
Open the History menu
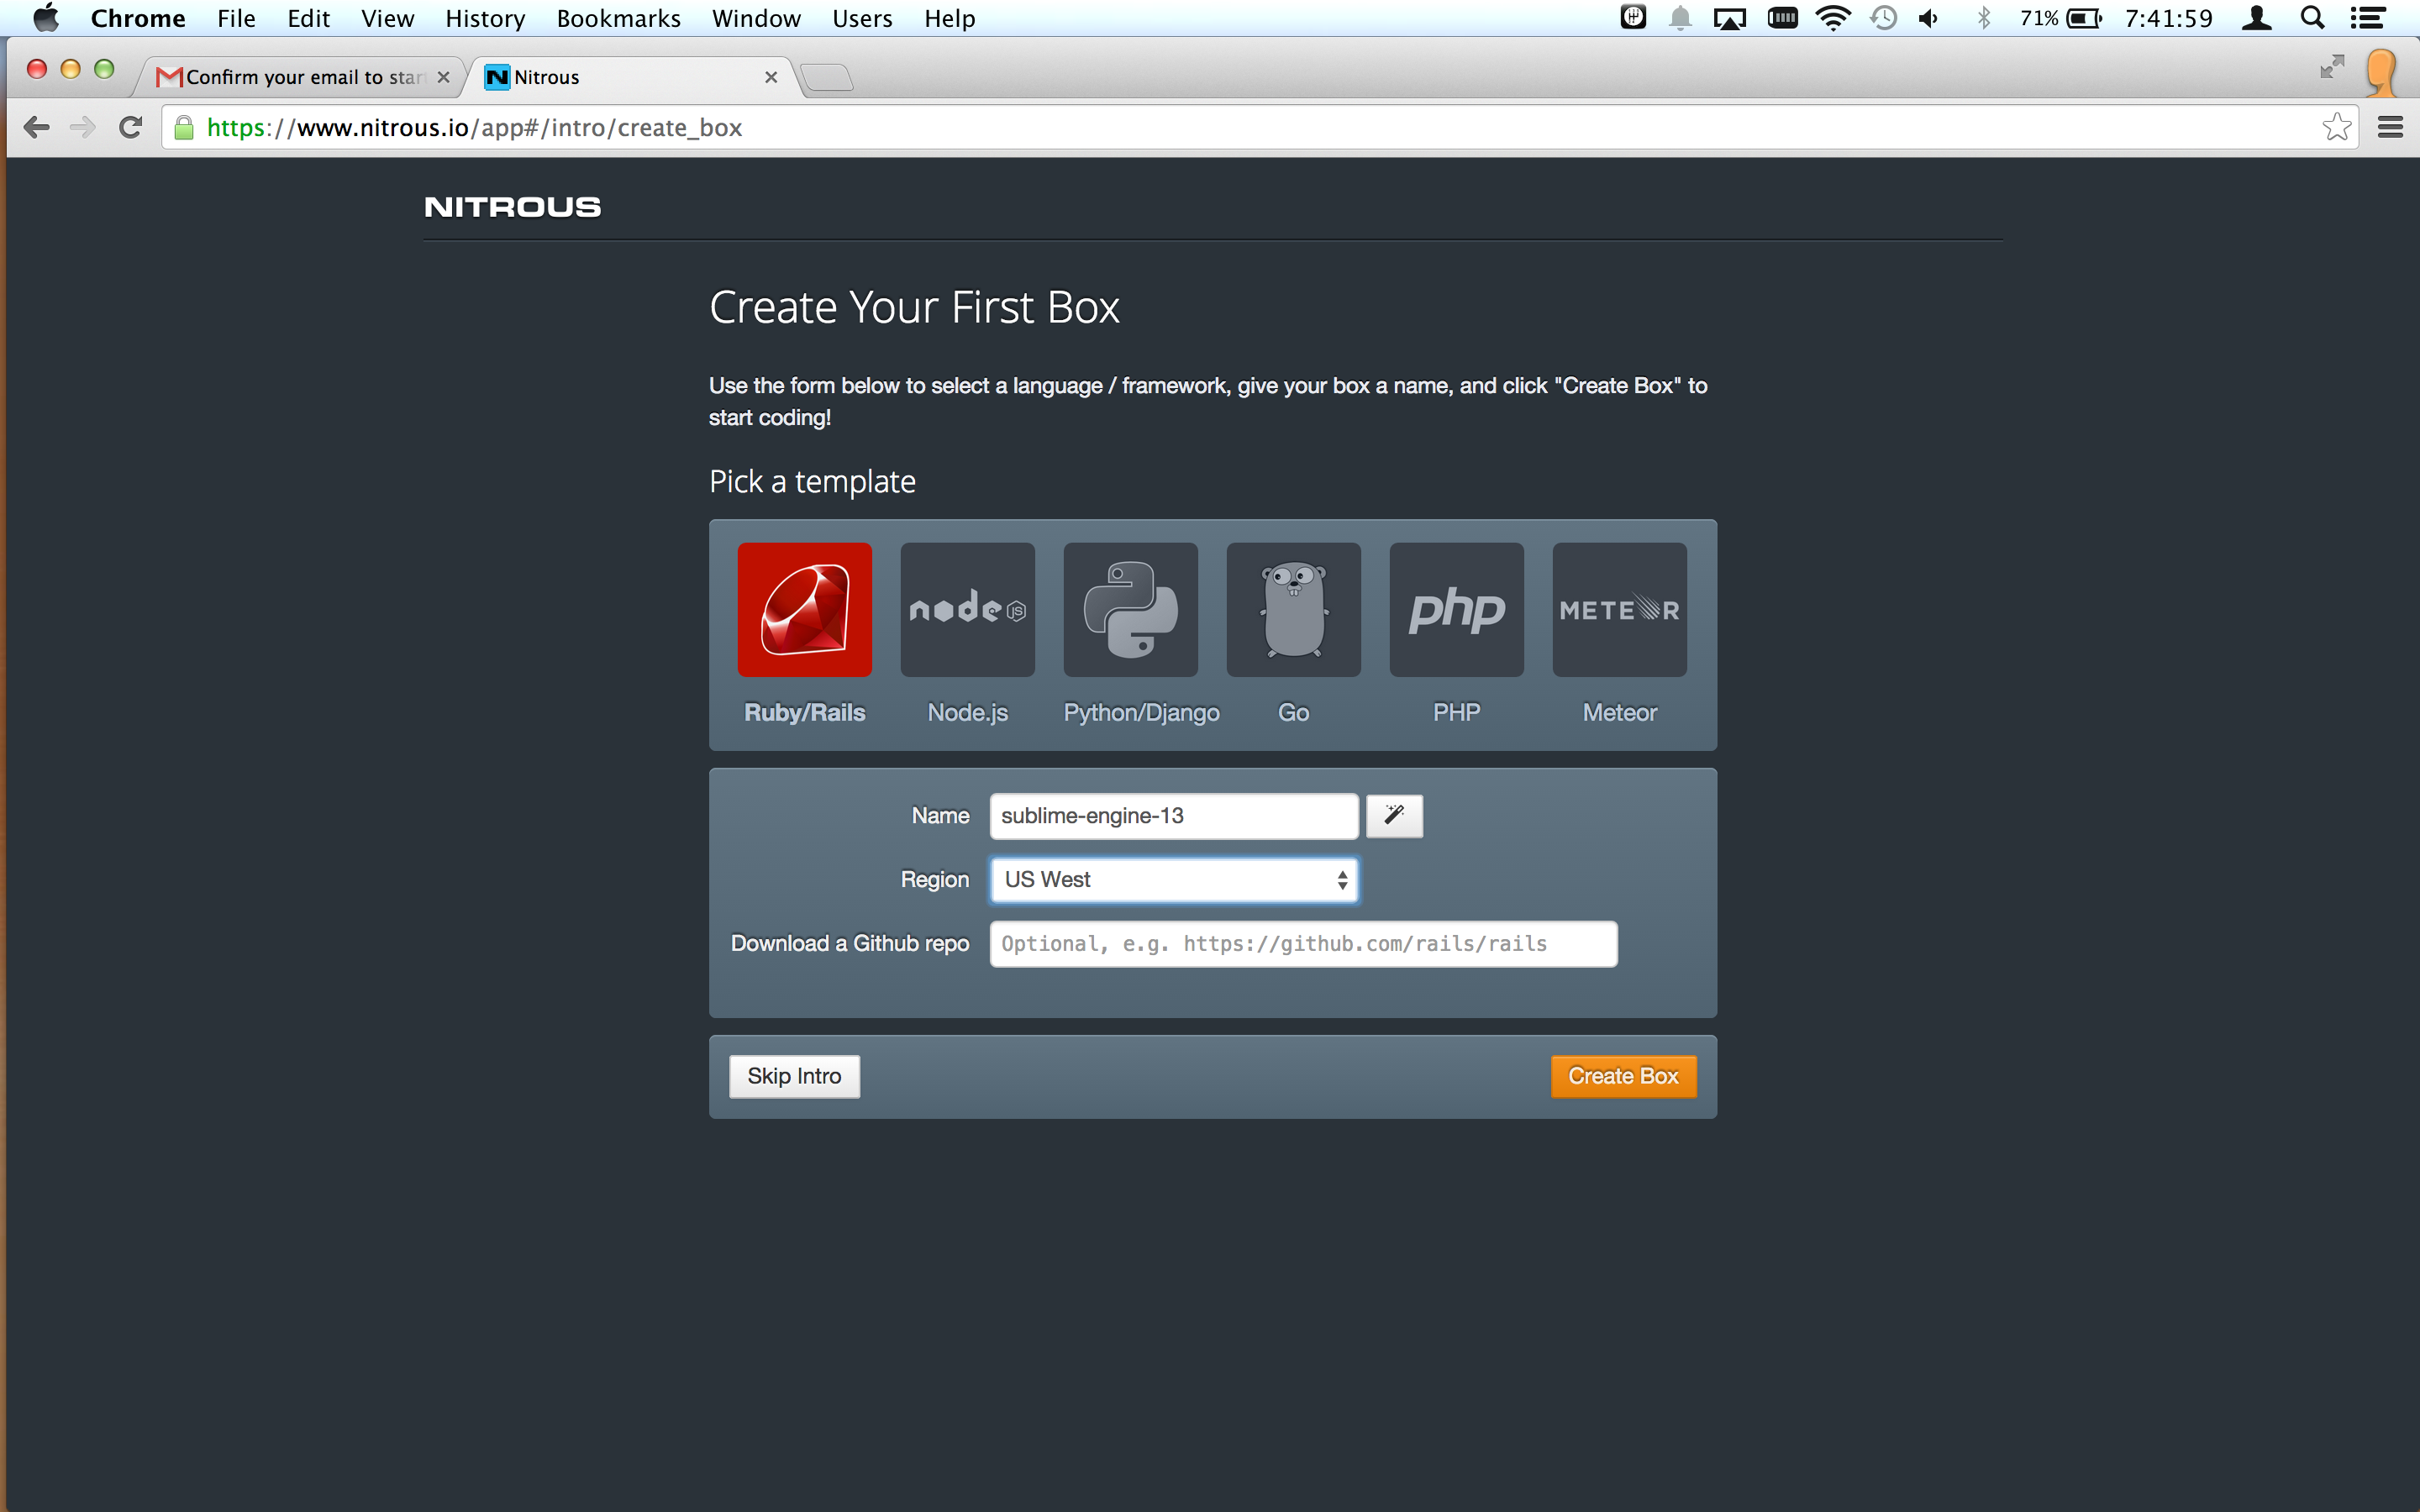tap(484, 18)
